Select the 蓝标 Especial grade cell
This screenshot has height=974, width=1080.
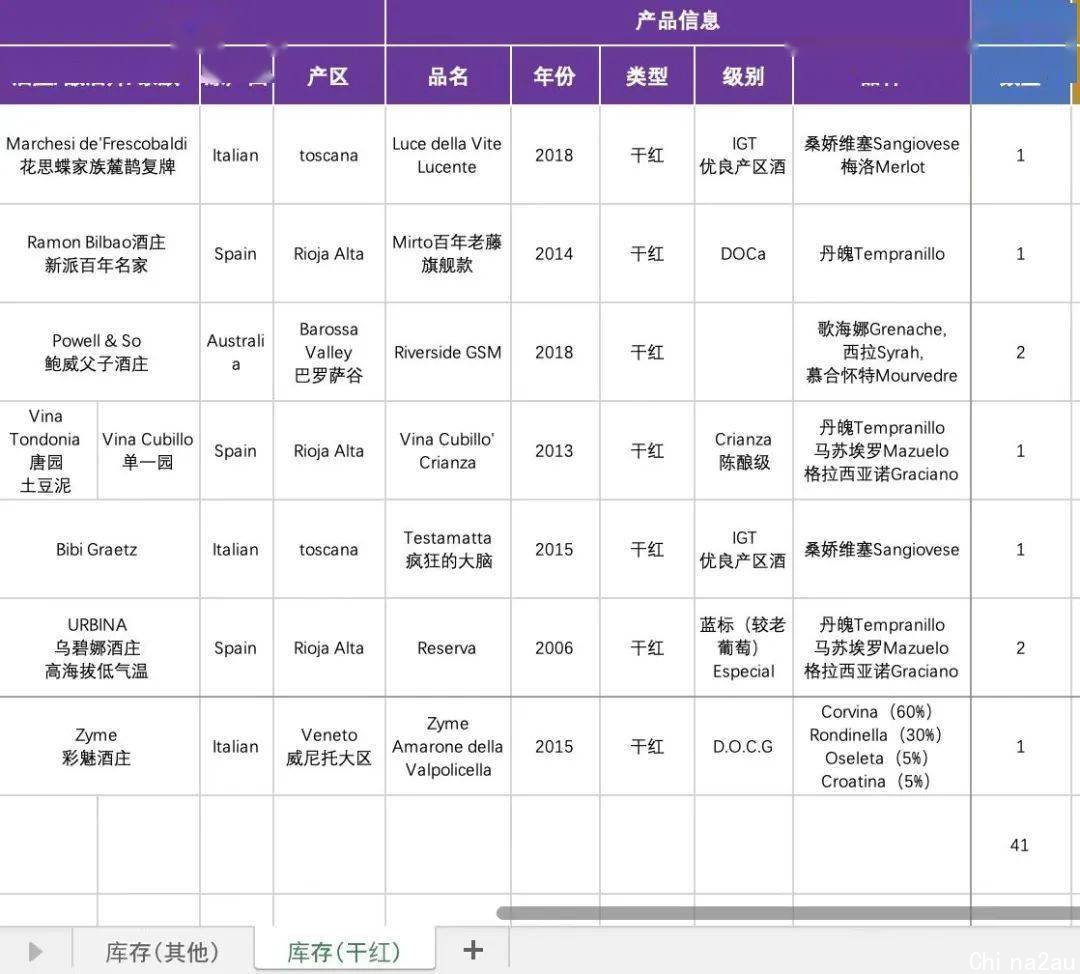tap(743, 647)
